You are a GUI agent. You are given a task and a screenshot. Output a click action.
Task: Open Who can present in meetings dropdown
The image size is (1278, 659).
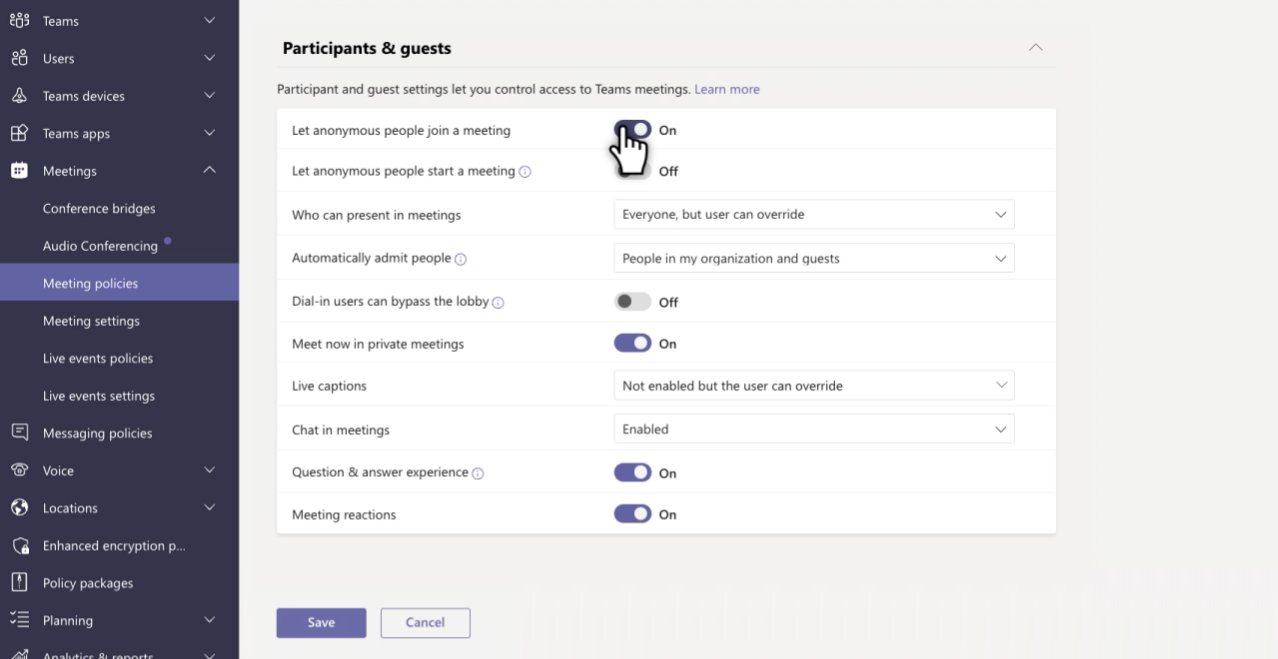[814, 214]
